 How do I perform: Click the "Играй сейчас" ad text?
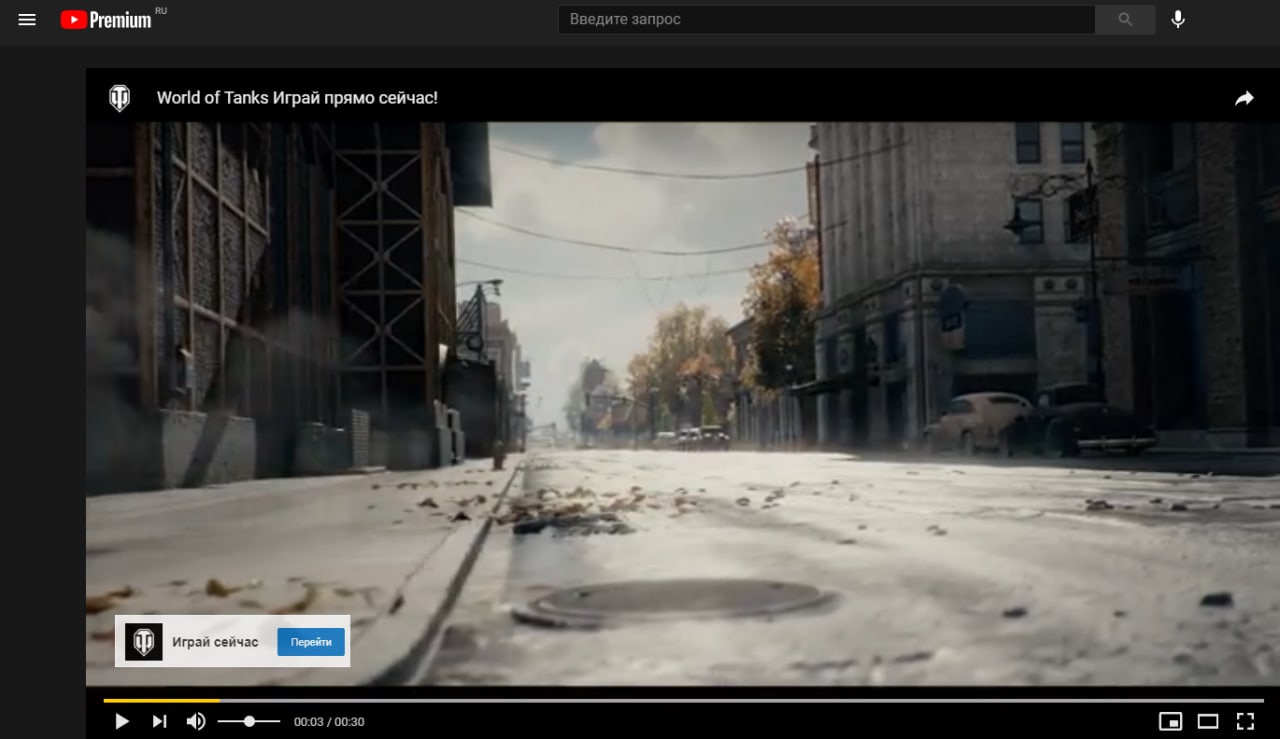[215, 642]
